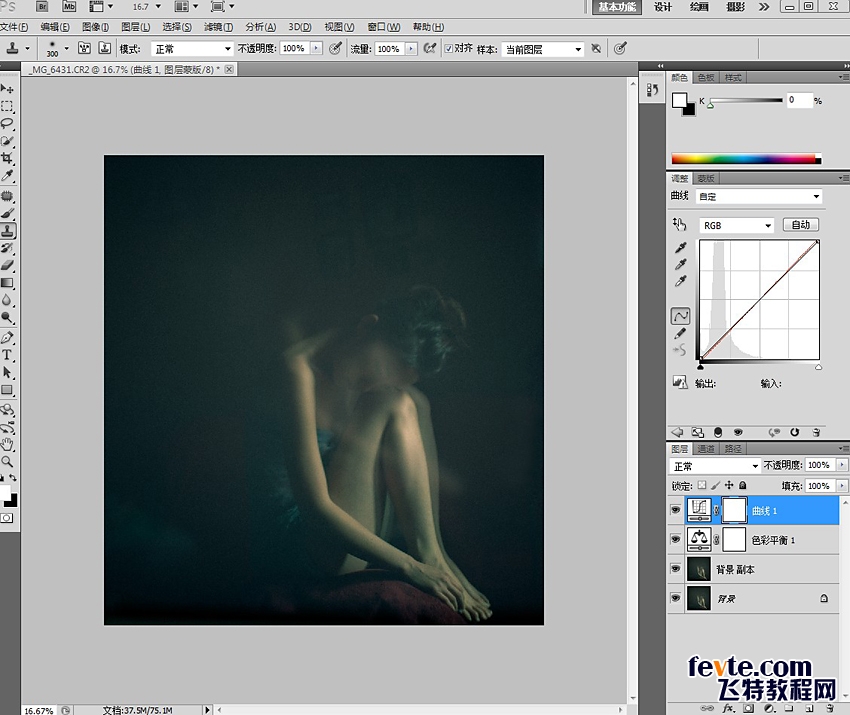The image size is (850, 715).
Task: Click the 自动 auto button in Curves
Action: [x=801, y=224]
